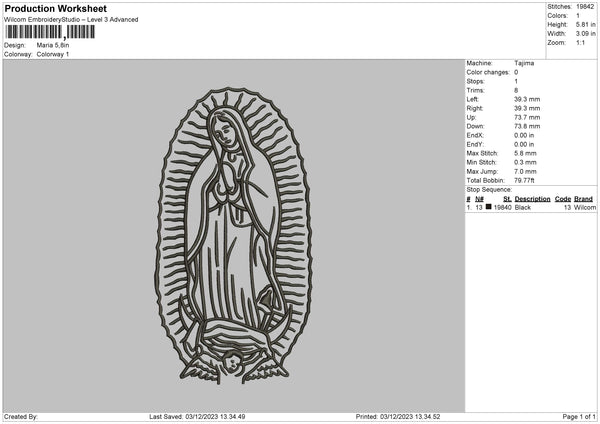The width and height of the screenshot is (600, 424).
Task: Click the EndY value 0.00 in
Action: (x=524, y=145)
